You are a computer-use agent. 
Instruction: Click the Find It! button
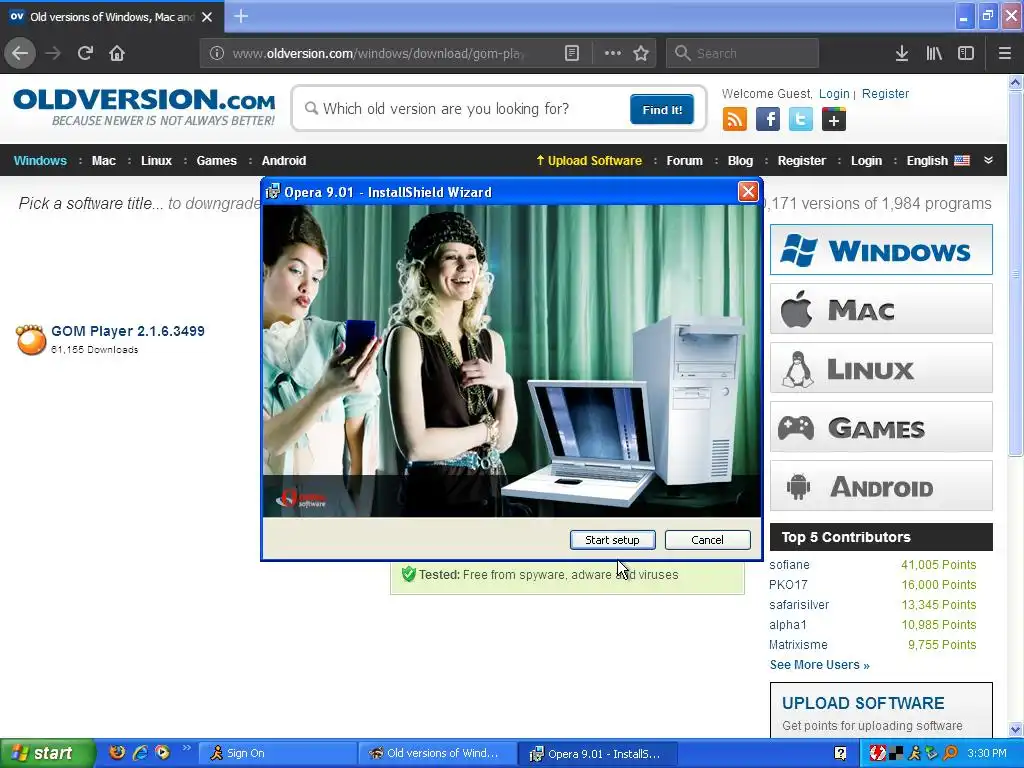pos(662,110)
